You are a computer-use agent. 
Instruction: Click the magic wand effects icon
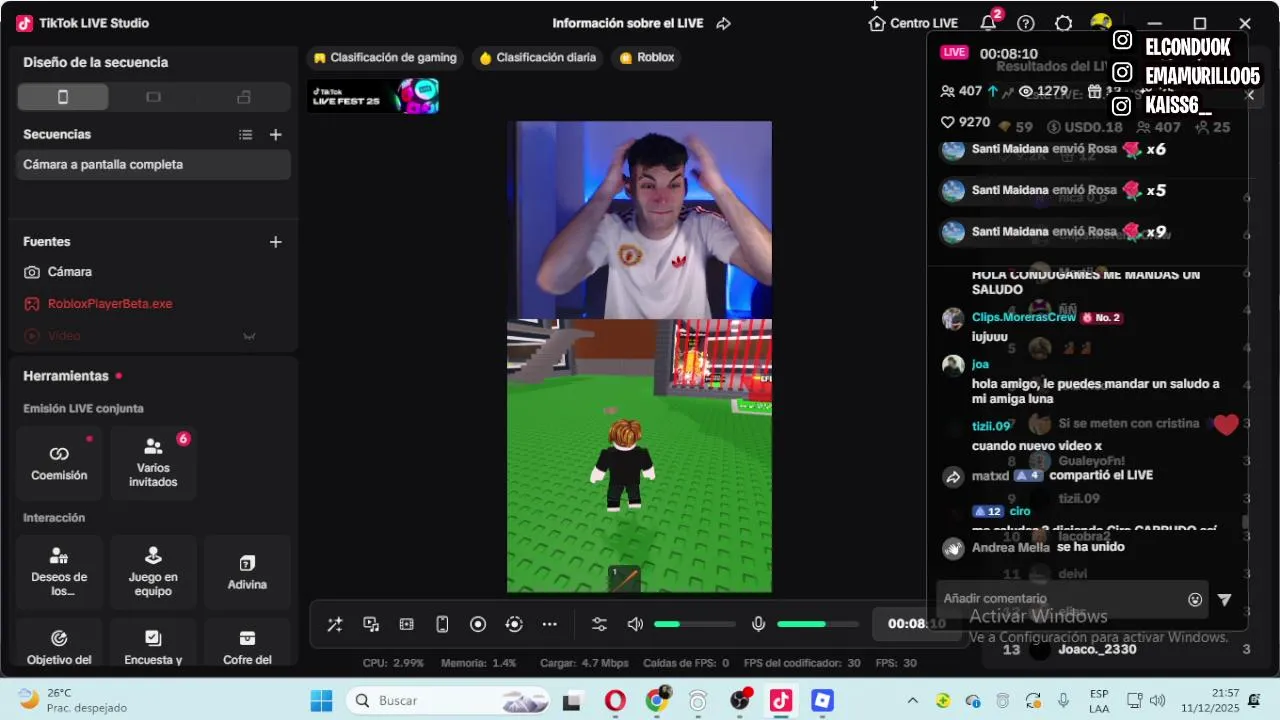[x=335, y=624]
